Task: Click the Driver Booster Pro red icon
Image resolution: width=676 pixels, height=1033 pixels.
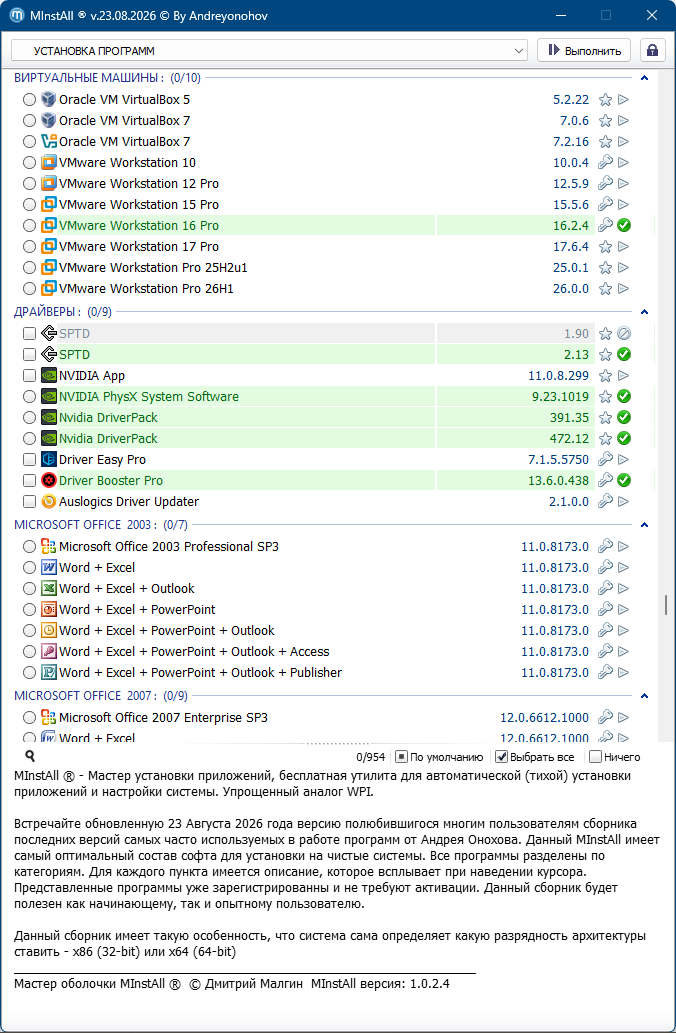Action: coord(48,480)
